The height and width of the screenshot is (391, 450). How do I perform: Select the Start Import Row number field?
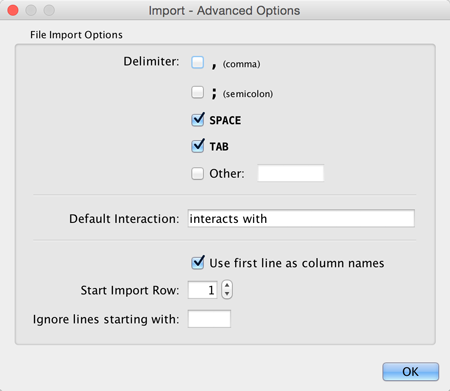tap(202, 290)
